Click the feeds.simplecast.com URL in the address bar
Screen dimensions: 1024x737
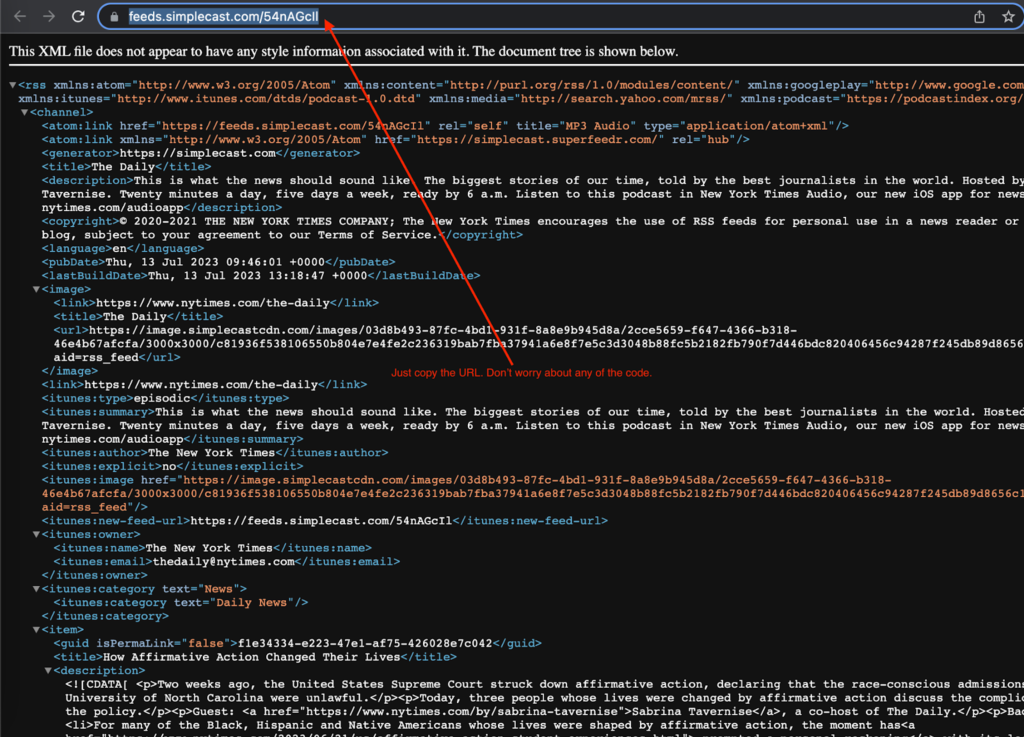[x=224, y=17]
